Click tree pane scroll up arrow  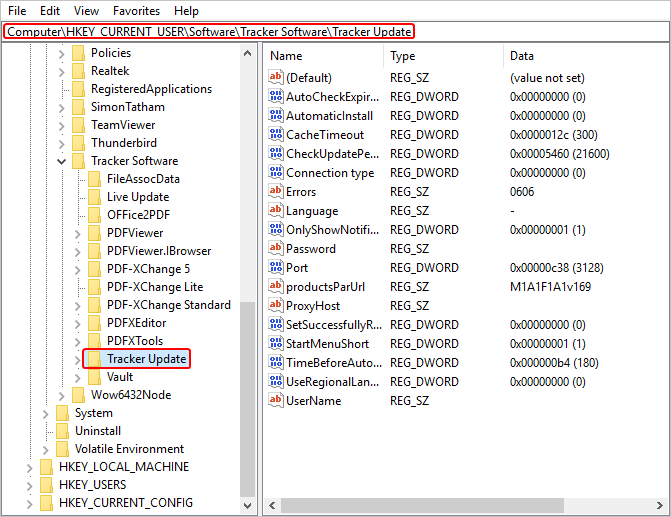[x=247, y=53]
